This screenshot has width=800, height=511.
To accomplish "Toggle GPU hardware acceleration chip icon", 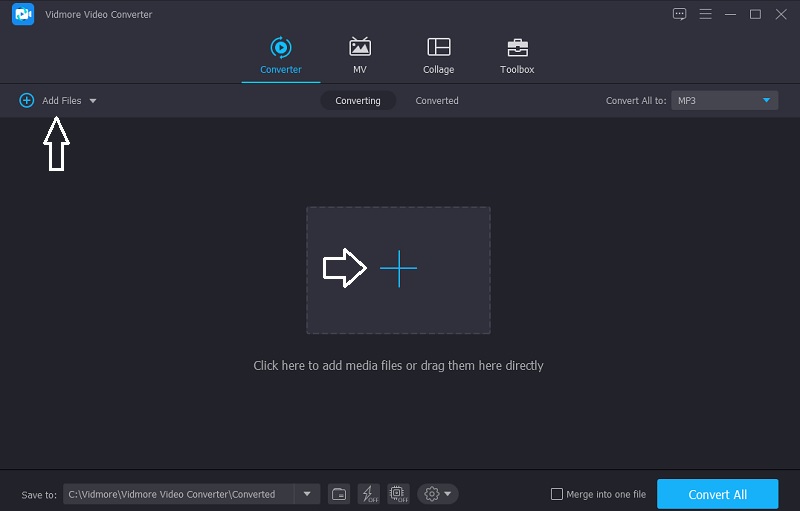I will coord(398,494).
